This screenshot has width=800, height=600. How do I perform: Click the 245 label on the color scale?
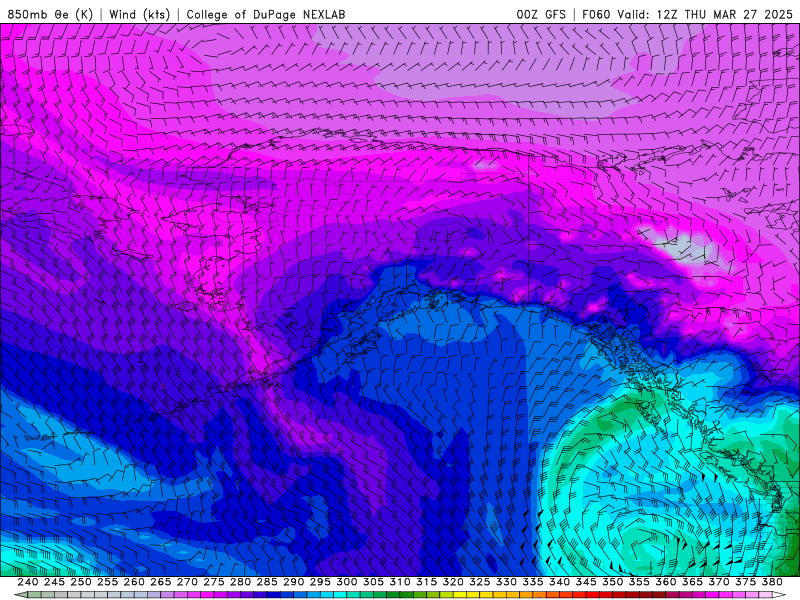pyautogui.click(x=54, y=582)
